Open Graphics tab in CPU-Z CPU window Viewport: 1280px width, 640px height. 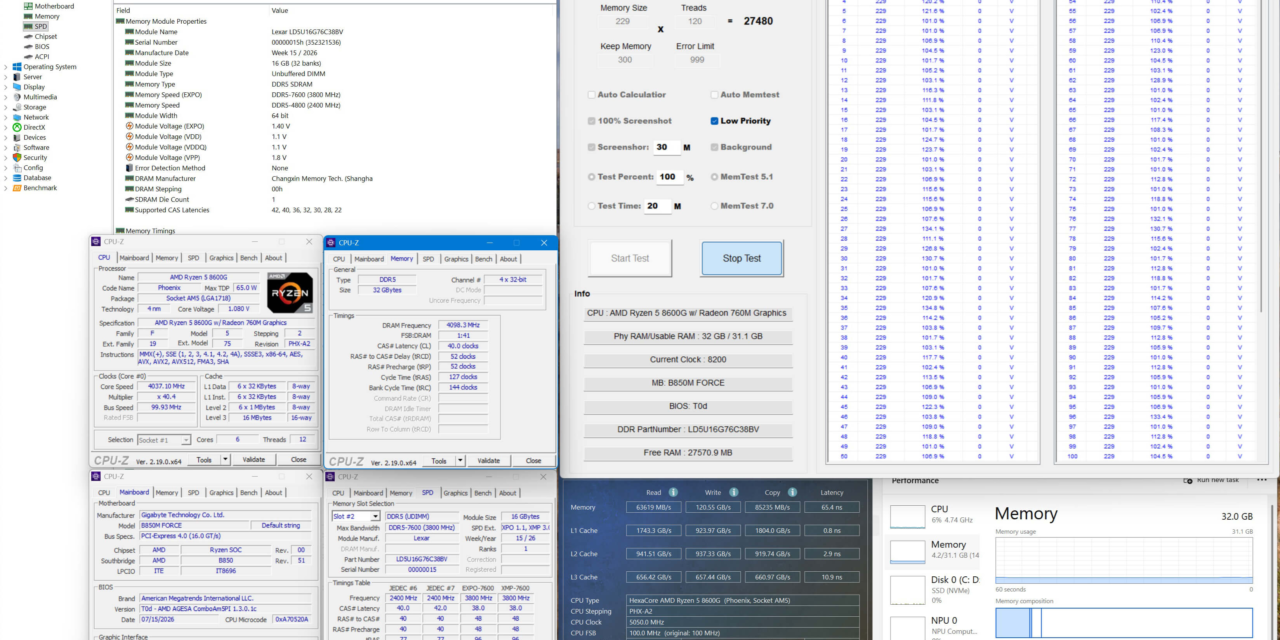tap(221, 258)
